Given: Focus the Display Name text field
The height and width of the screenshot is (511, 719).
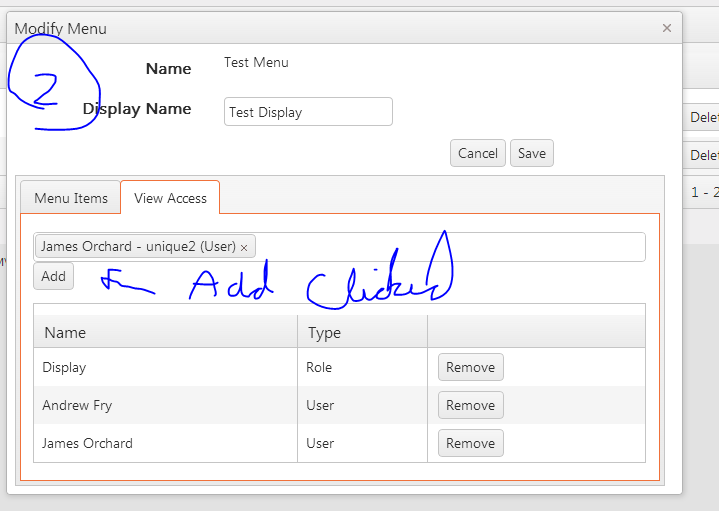Looking at the screenshot, I should (308, 112).
